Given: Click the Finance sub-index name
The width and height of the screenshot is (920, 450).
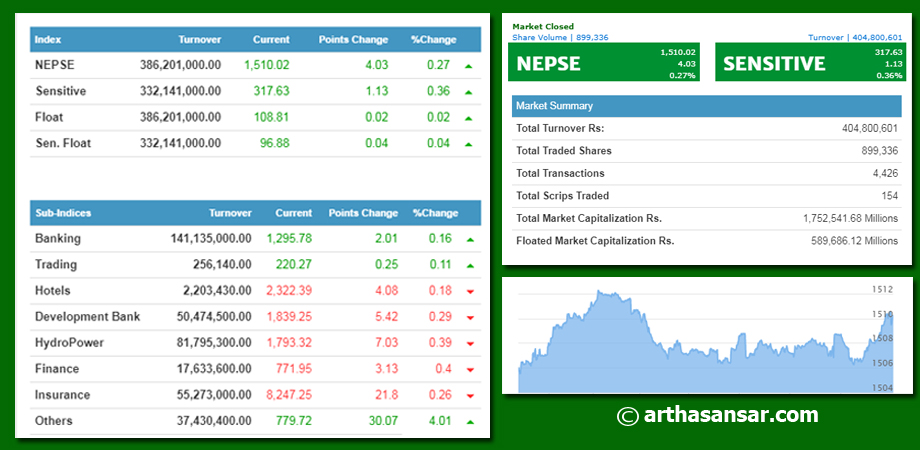Looking at the screenshot, I should pyautogui.click(x=56, y=368).
